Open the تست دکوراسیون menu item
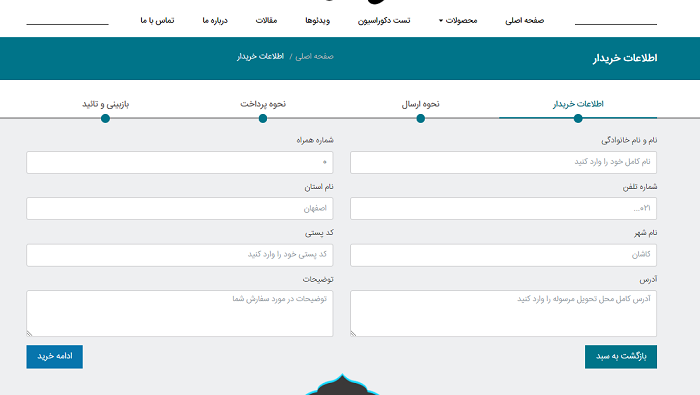The height and width of the screenshot is (395, 700). coord(383,21)
